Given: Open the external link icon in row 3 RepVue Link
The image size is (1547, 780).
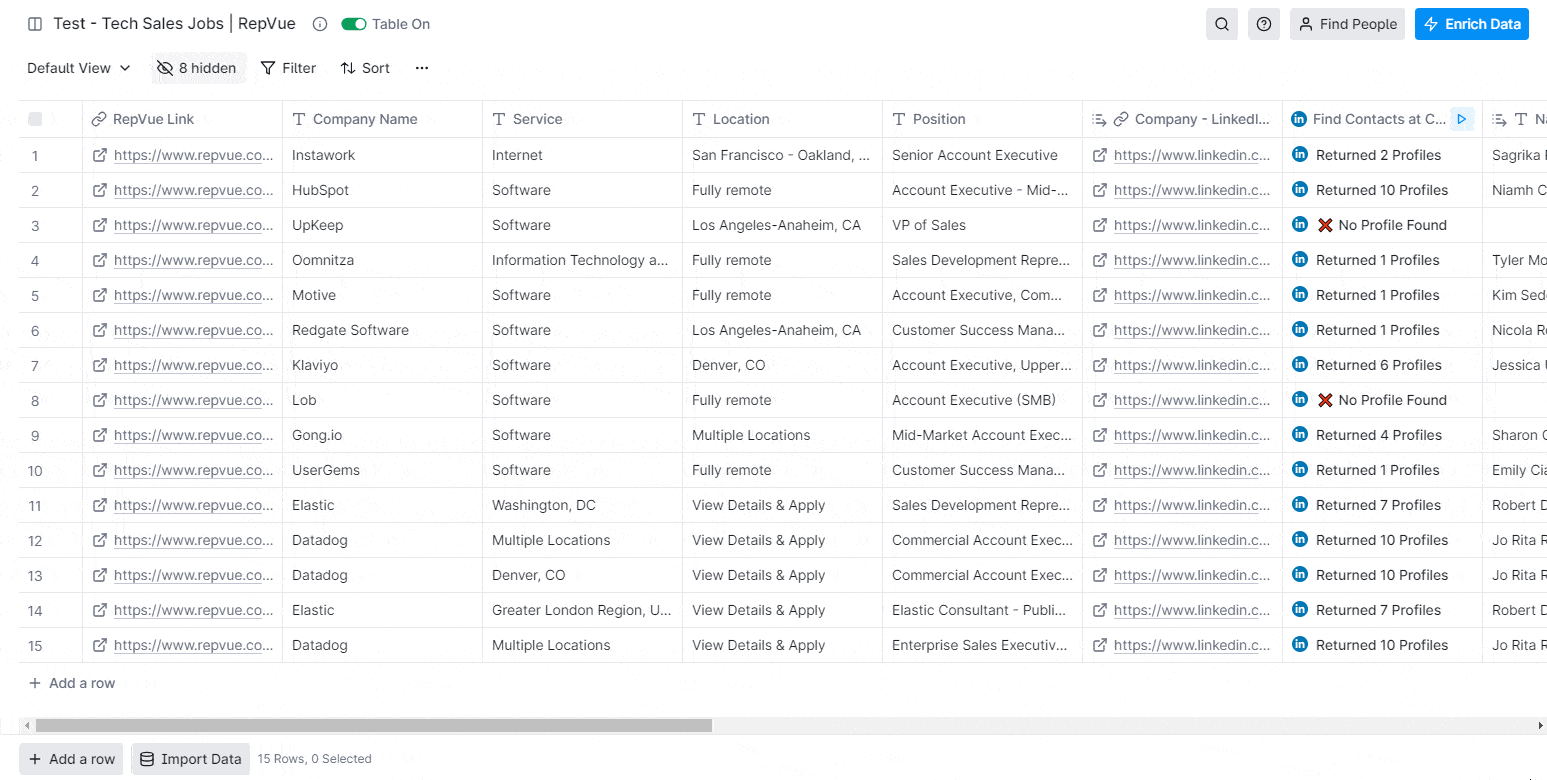Looking at the screenshot, I should click(x=100, y=225).
